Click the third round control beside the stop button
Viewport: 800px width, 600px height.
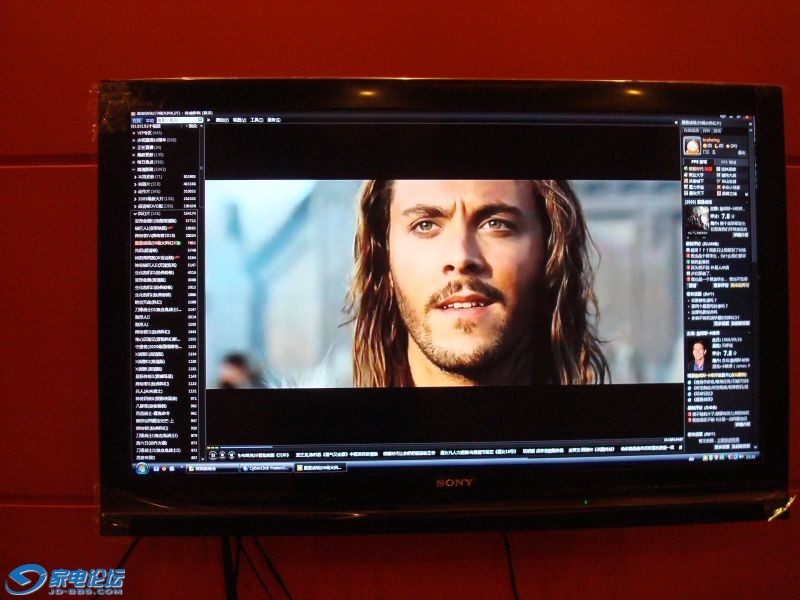[232, 455]
